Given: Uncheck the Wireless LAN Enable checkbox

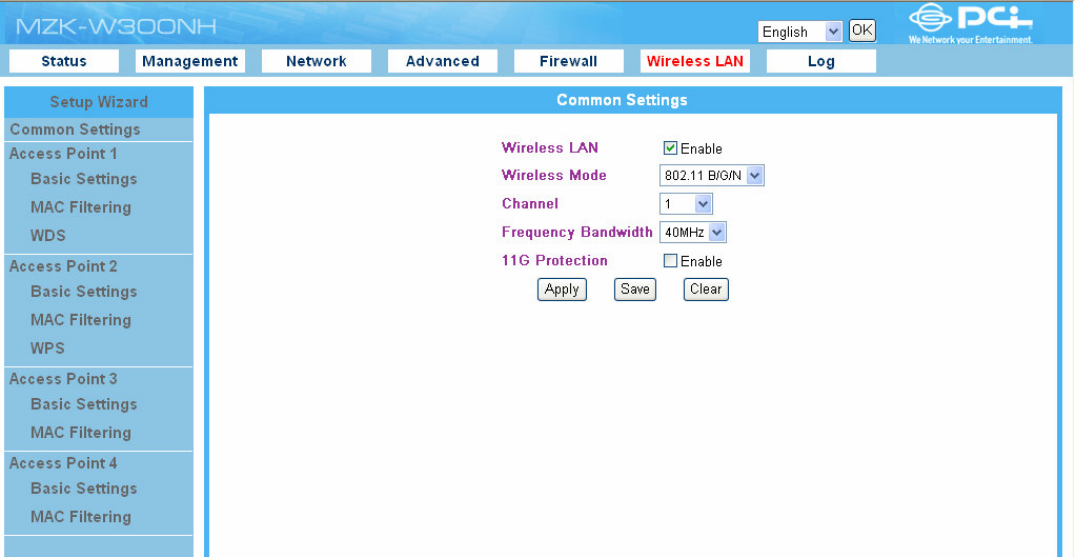Looking at the screenshot, I should tap(671, 148).
